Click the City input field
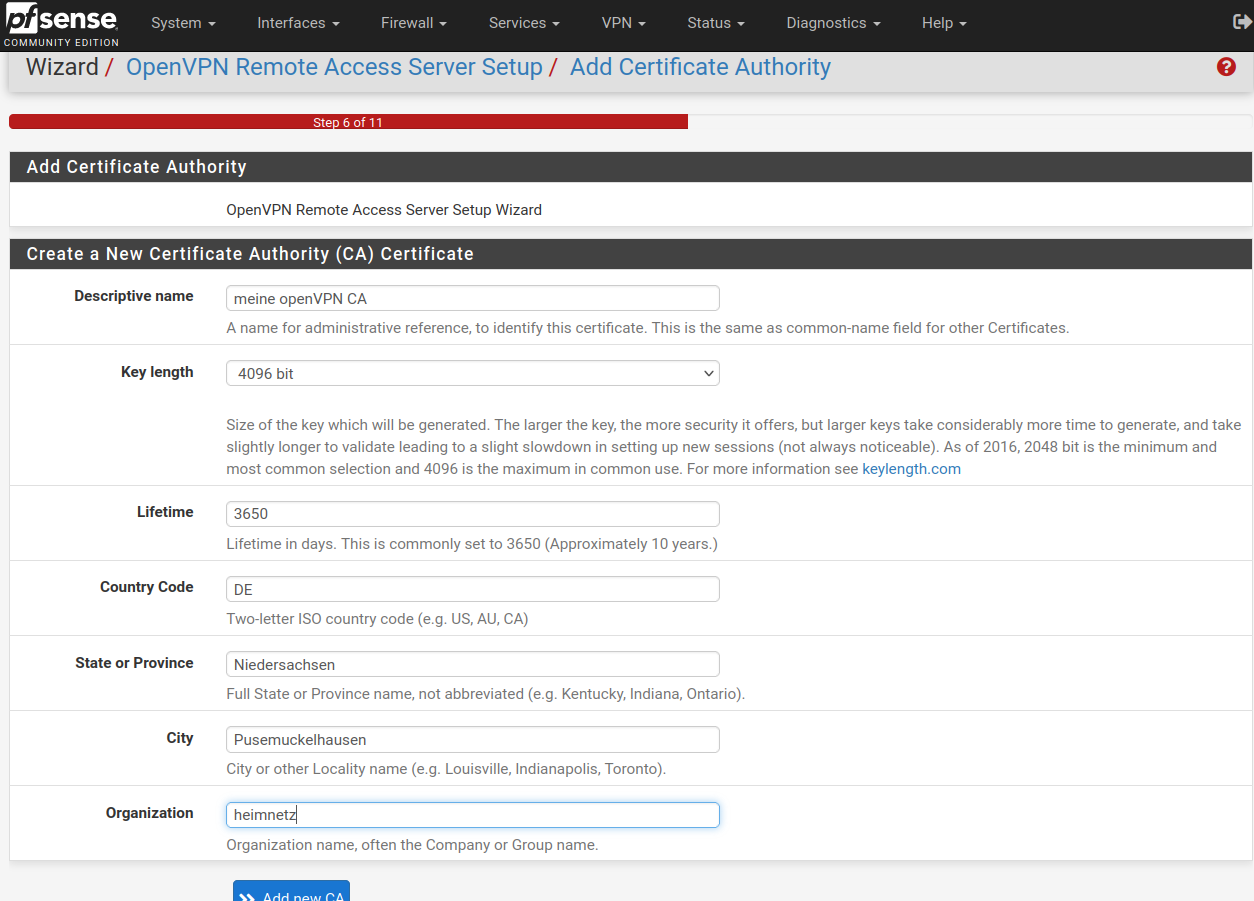 point(473,740)
